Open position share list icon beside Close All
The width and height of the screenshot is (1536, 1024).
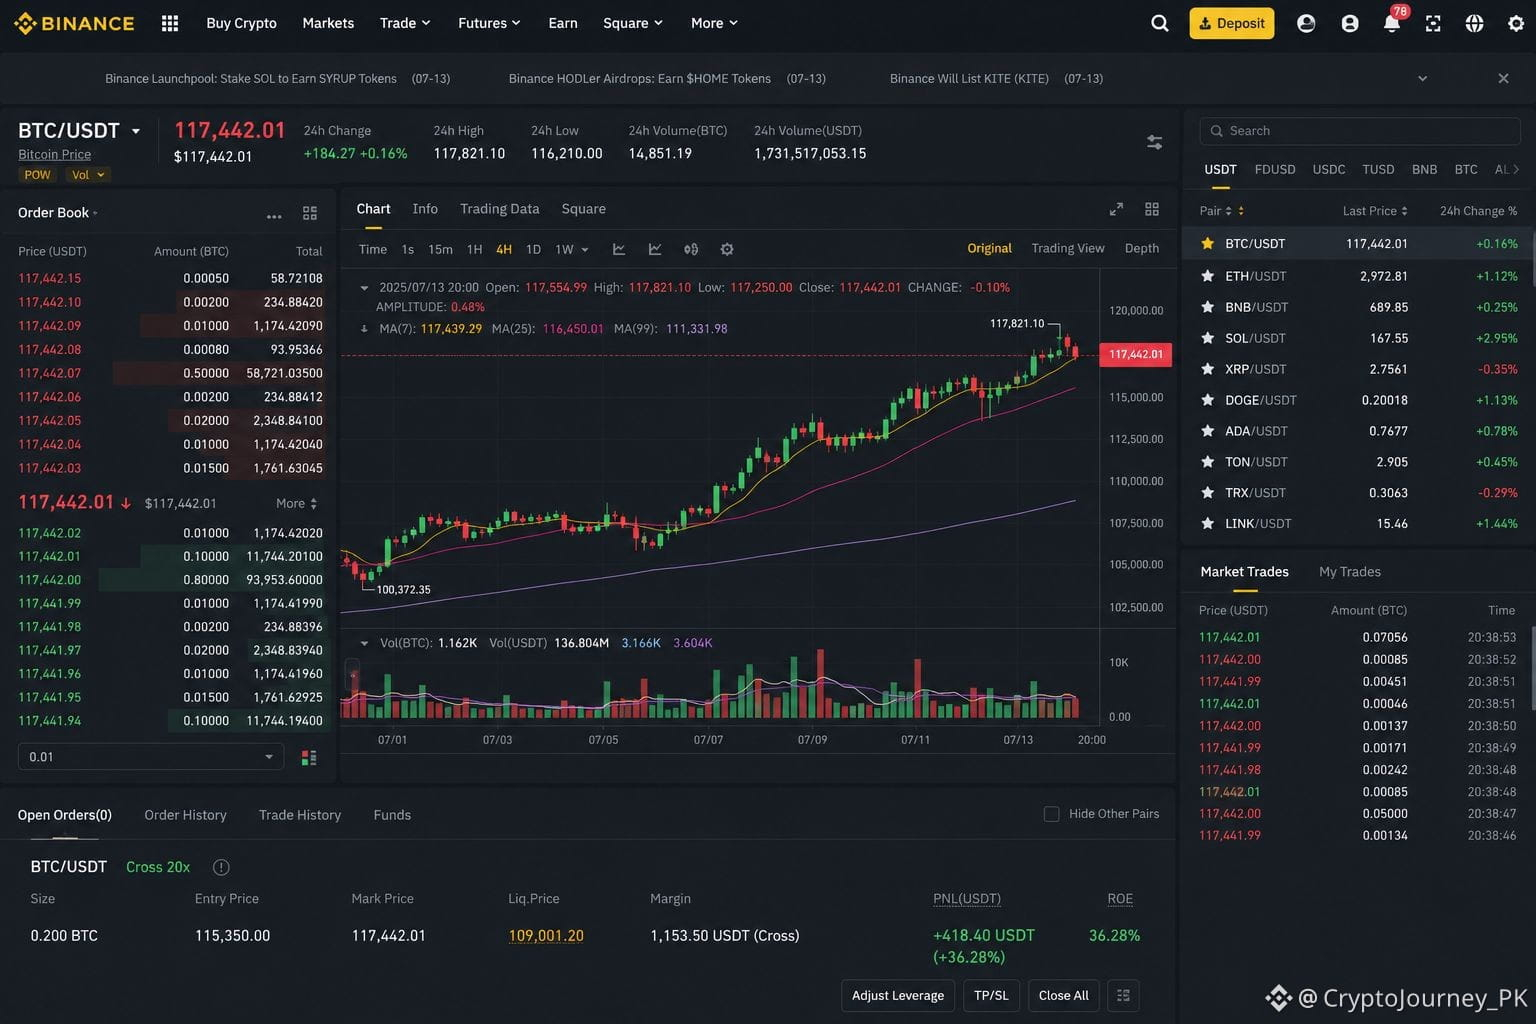(x=1123, y=995)
